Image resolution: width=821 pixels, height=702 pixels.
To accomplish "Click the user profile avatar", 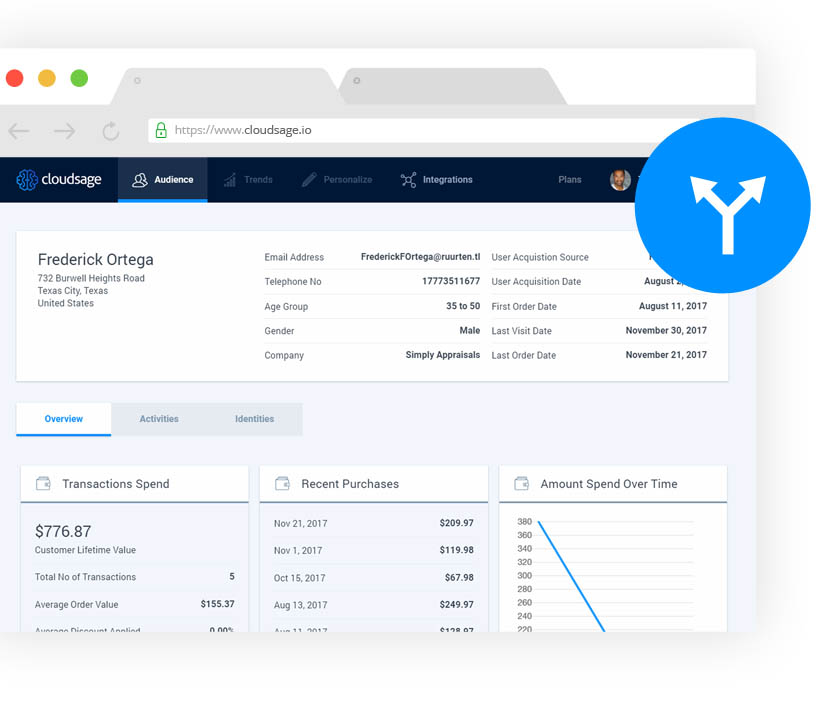I will 620,180.
